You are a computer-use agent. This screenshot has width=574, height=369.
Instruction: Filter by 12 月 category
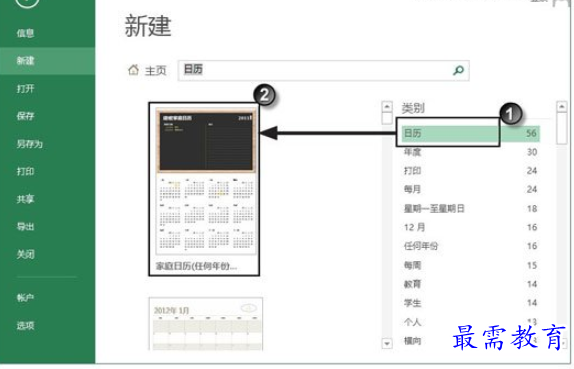(470, 227)
